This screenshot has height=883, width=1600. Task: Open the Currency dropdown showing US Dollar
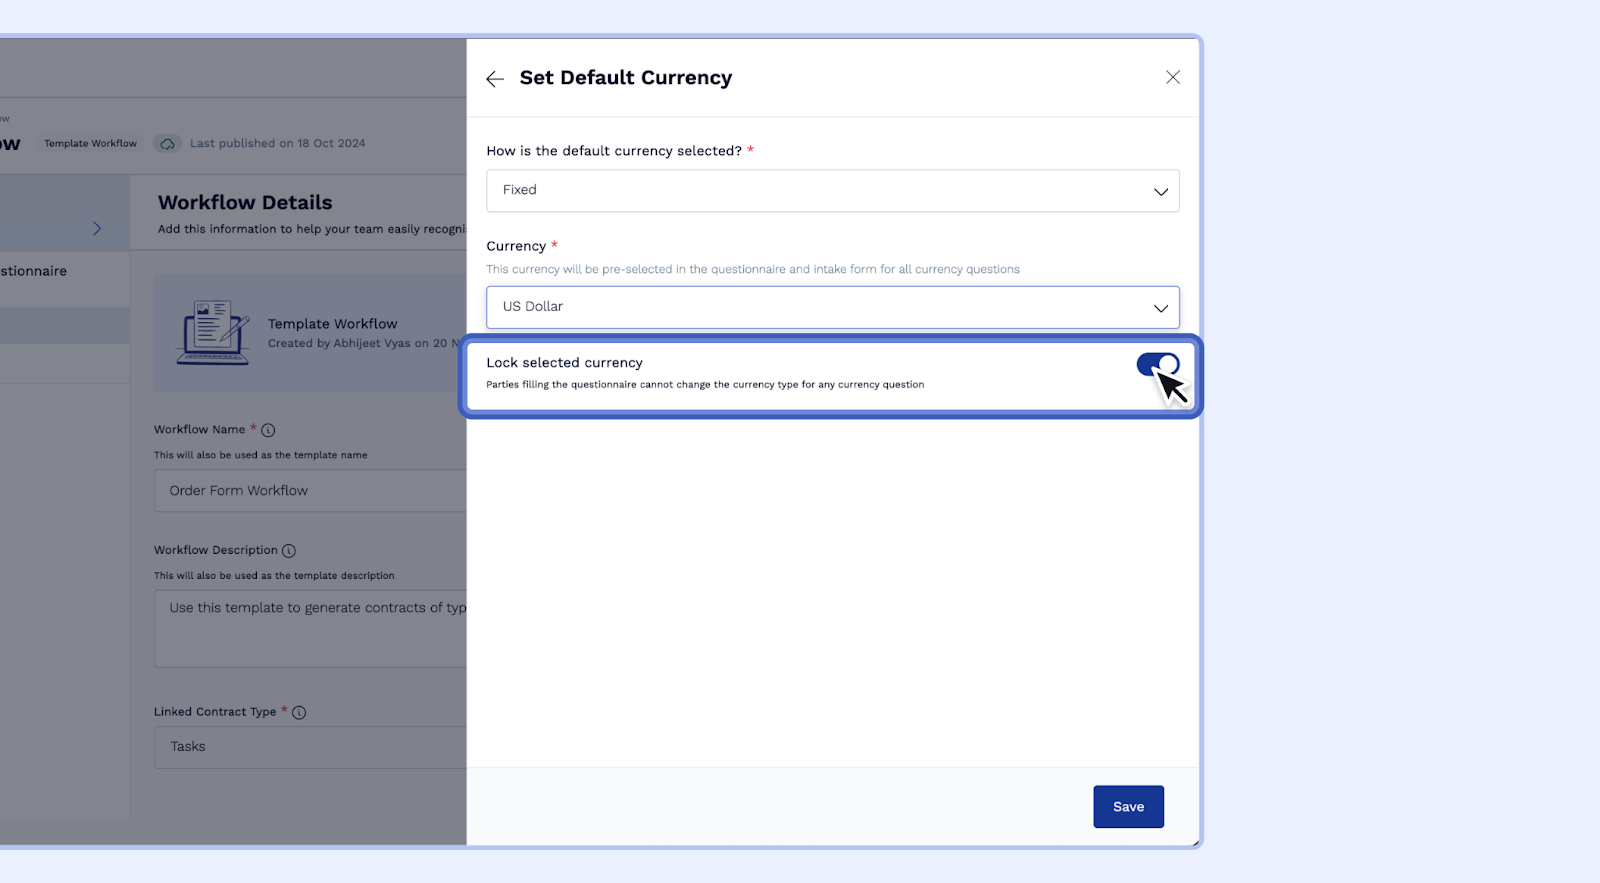pyautogui.click(x=832, y=308)
